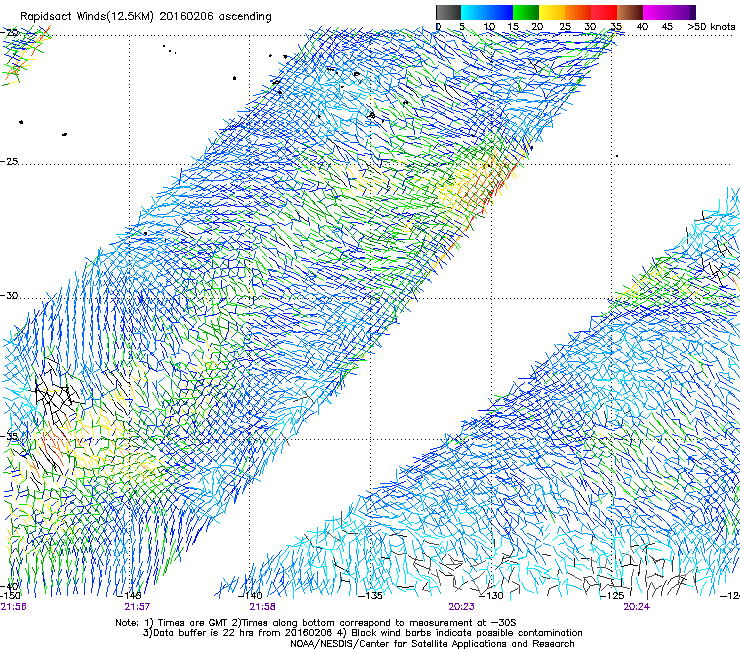Select the magenta-purple 40-50 knots legend swatch

point(669,12)
